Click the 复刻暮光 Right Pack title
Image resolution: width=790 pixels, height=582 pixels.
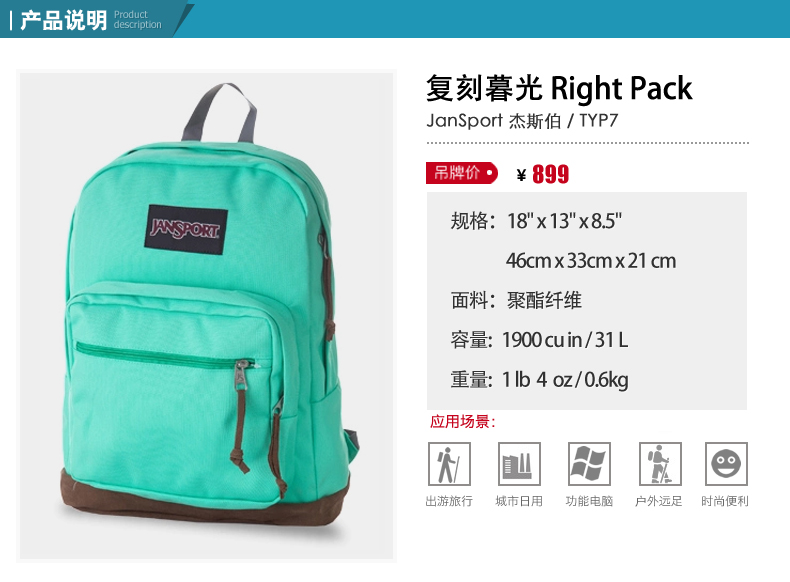[x=559, y=89]
